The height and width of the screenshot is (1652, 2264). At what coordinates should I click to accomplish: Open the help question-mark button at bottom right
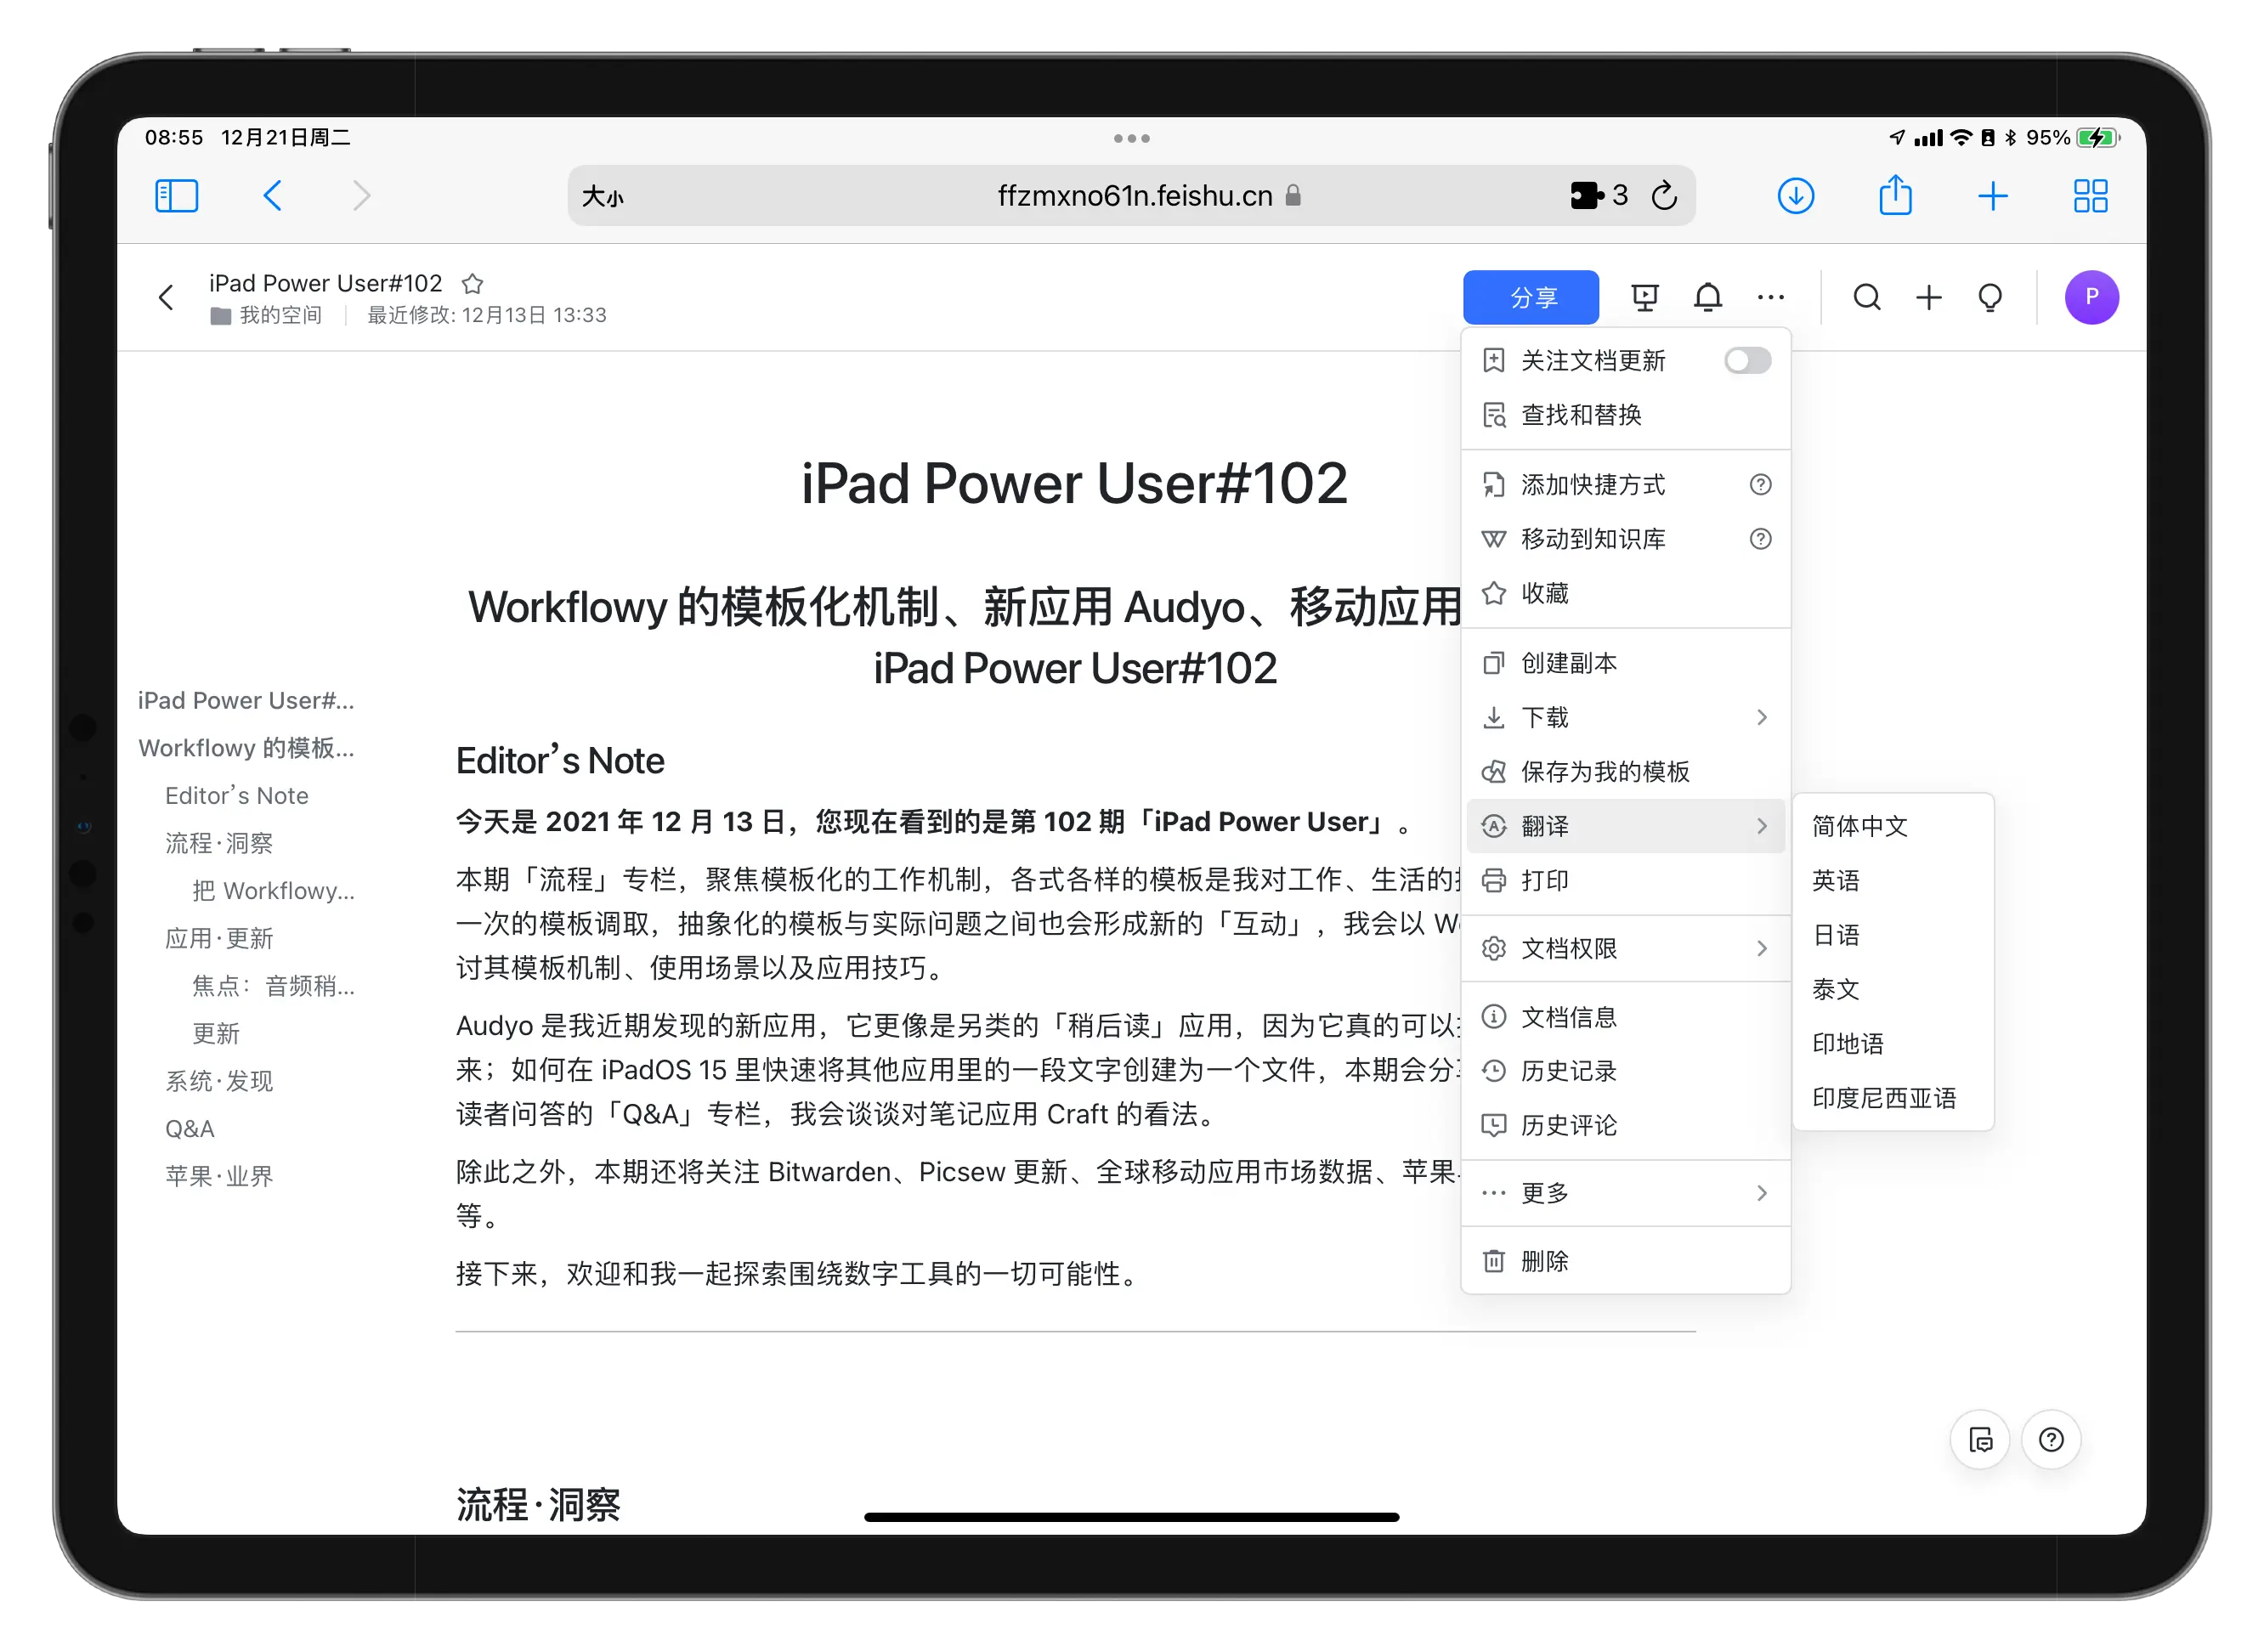(2051, 1440)
